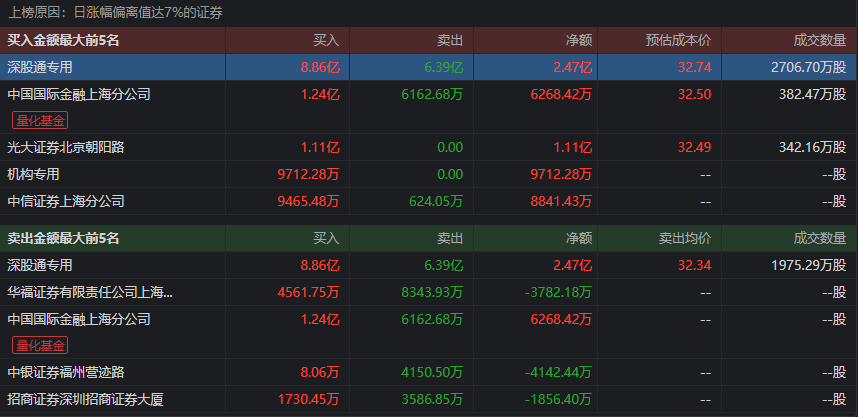Click 卖出金额最大前5名 section header

coord(63,238)
